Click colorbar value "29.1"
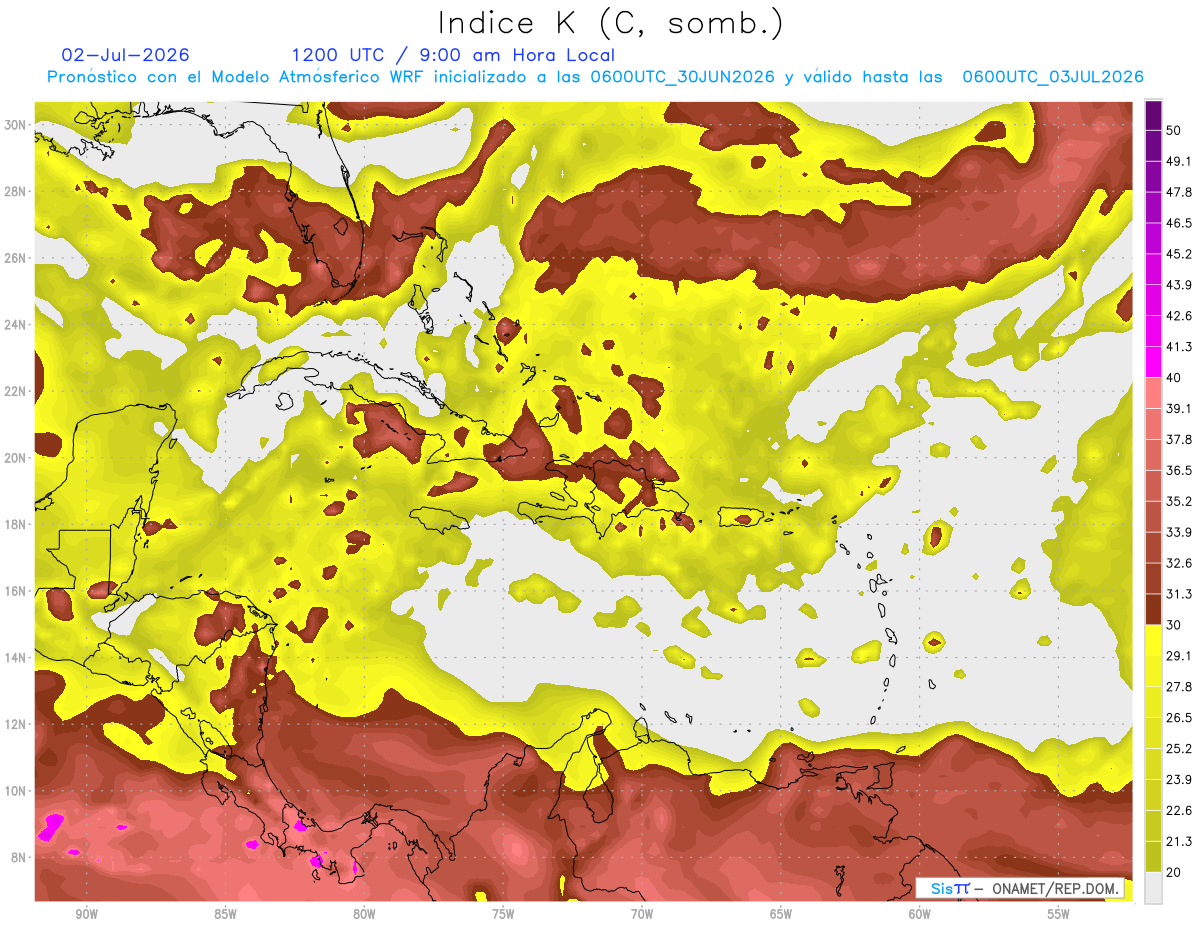This screenshot has height=927, width=1200. (1178, 656)
